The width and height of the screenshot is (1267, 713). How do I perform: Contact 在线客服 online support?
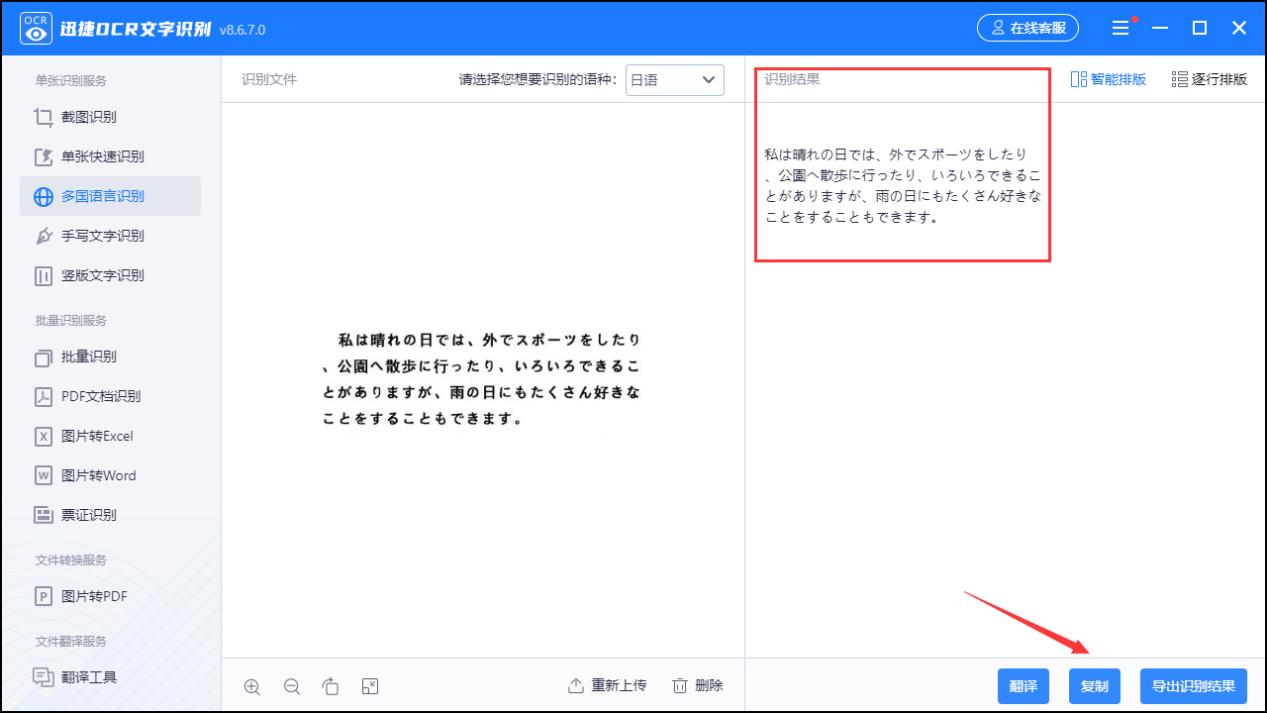coord(1027,28)
